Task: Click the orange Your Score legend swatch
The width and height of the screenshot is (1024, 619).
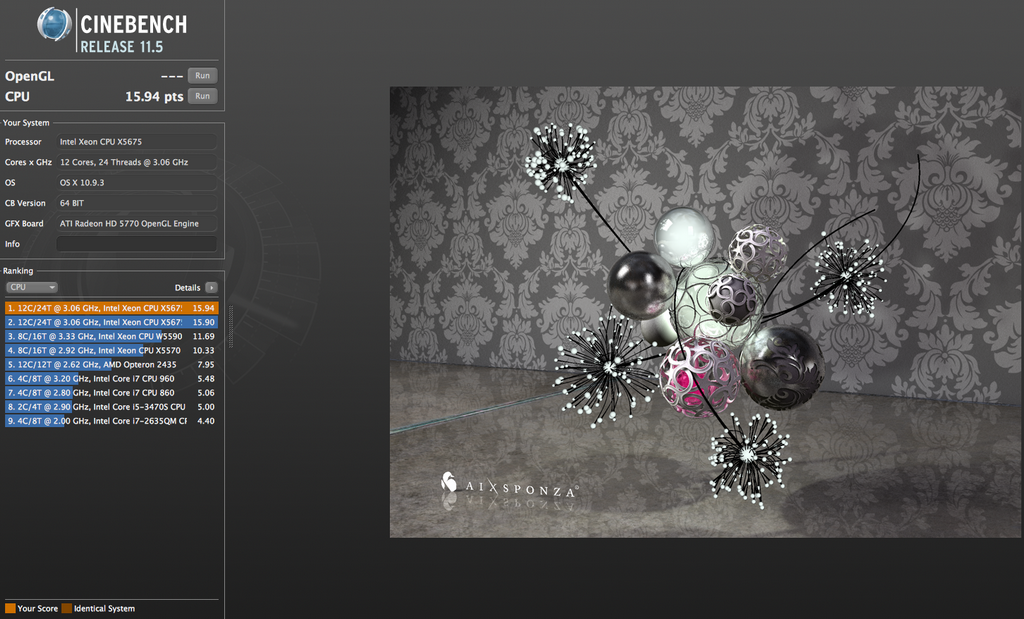Action: click(x=10, y=608)
